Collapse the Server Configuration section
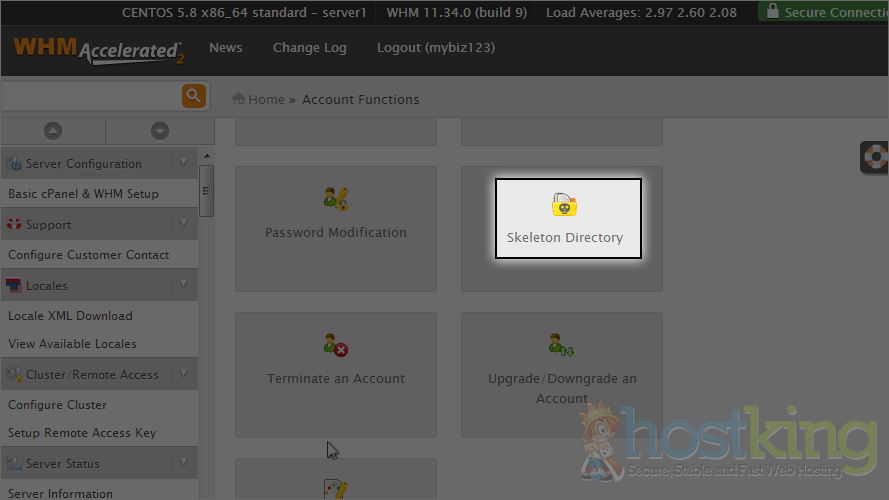Image resolution: width=889 pixels, height=500 pixels. (x=183, y=163)
